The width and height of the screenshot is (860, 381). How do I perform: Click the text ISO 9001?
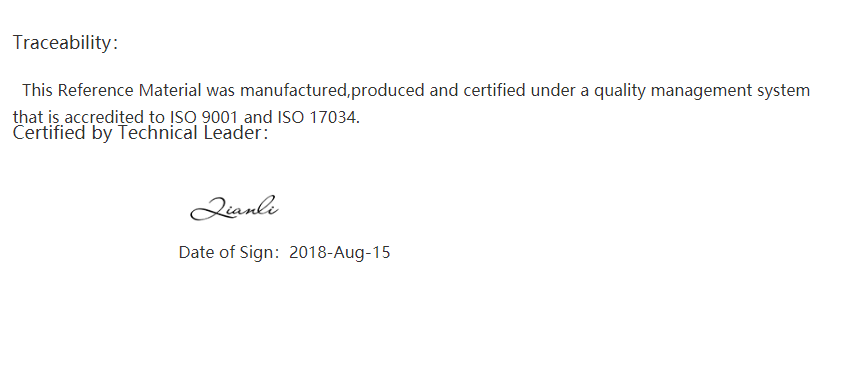tap(204, 117)
